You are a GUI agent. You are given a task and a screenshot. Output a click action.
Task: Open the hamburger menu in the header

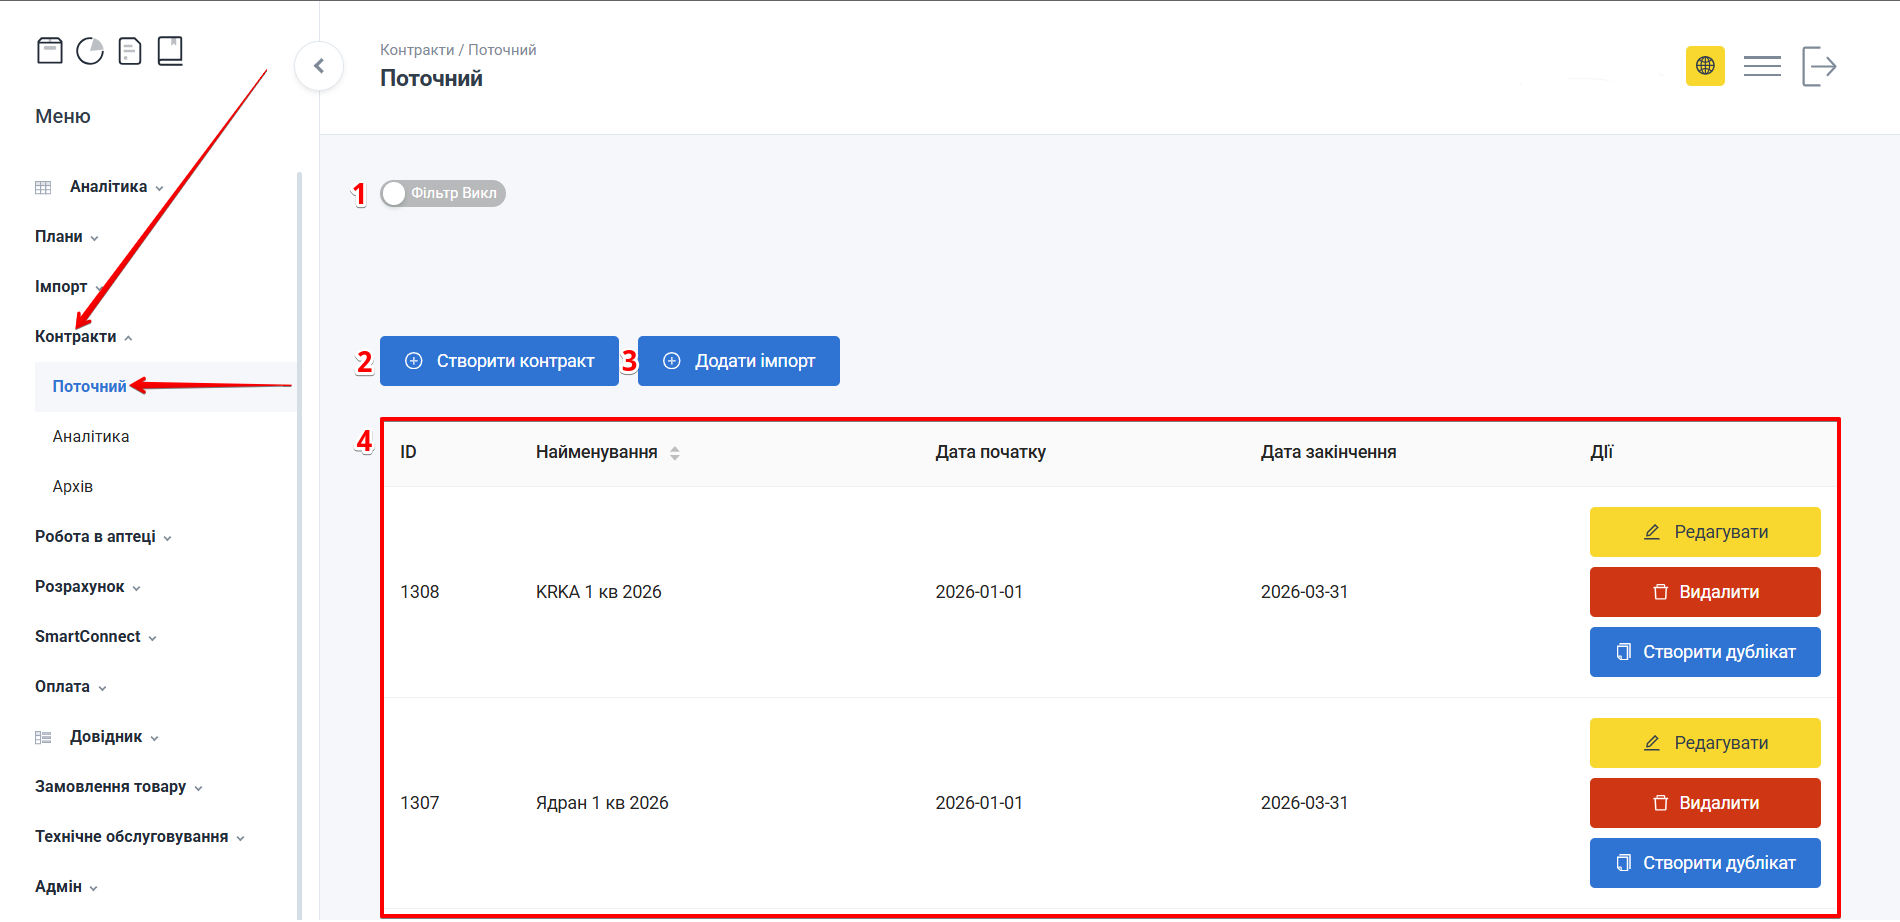pyautogui.click(x=1763, y=66)
